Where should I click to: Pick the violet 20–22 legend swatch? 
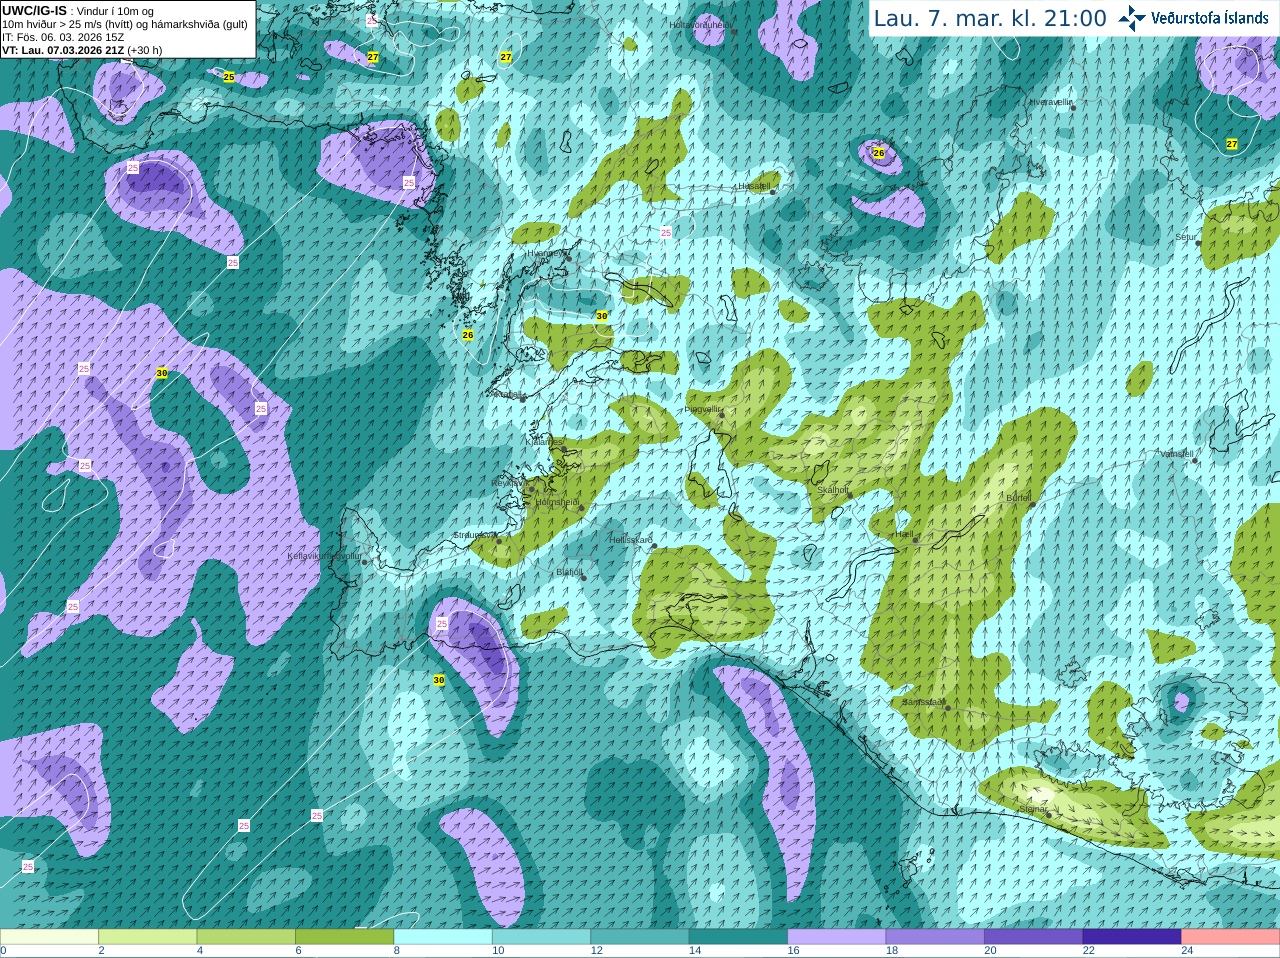tap(1034, 937)
